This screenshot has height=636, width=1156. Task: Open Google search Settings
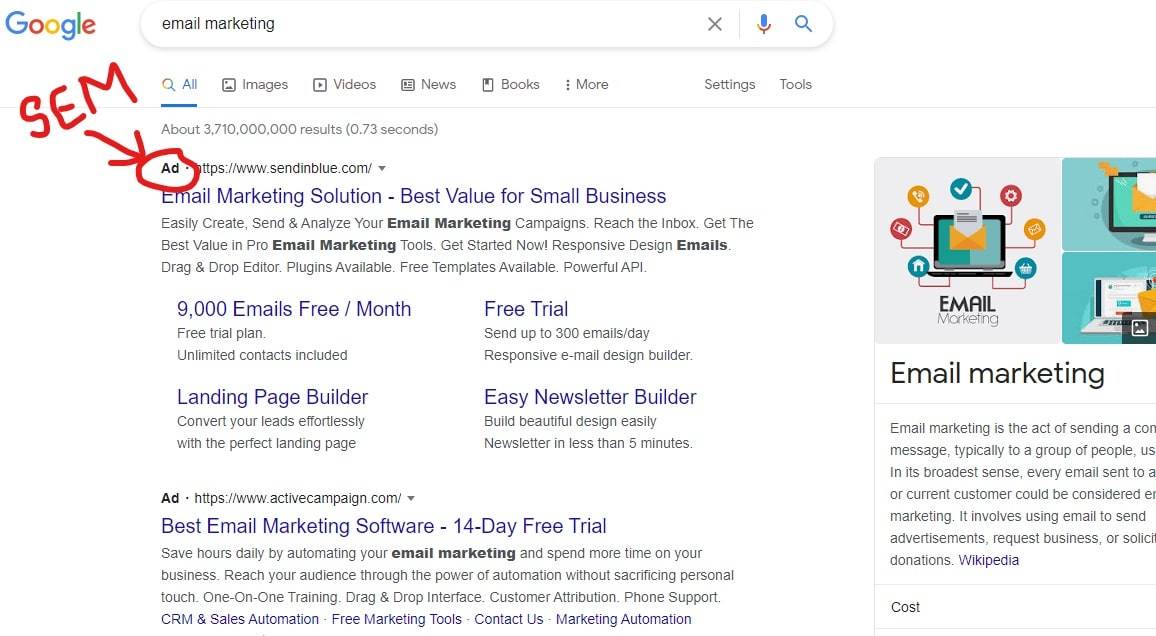(x=729, y=84)
